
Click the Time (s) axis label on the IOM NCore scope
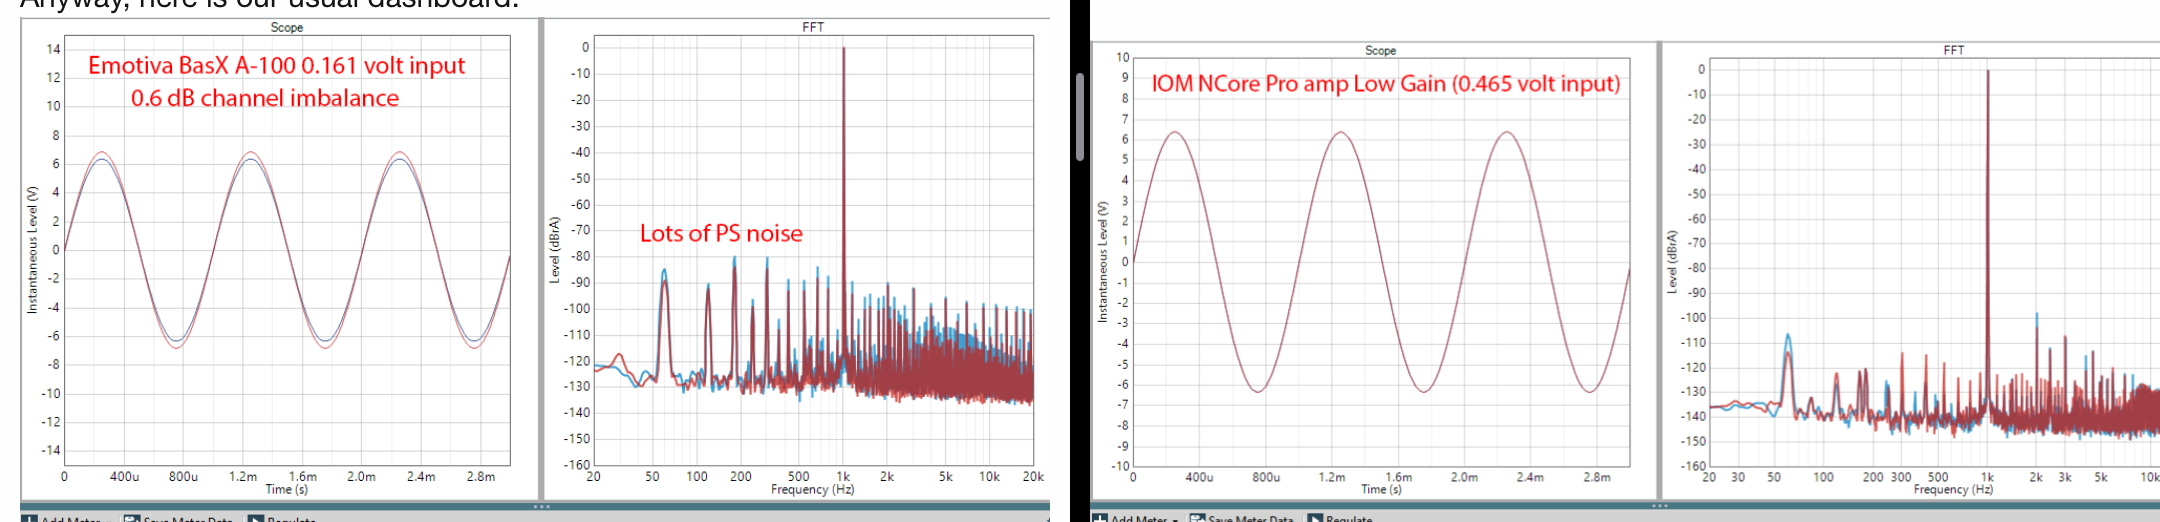pos(1380,490)
